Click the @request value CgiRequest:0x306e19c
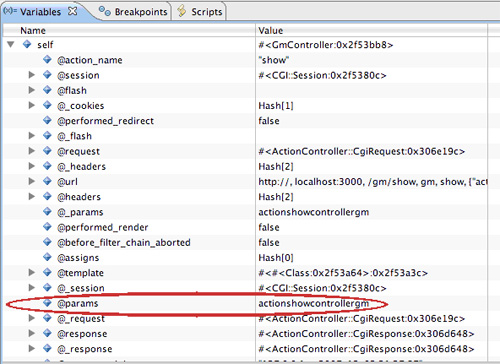Viewport: 500px width, 364px height. tap(361, 151)
